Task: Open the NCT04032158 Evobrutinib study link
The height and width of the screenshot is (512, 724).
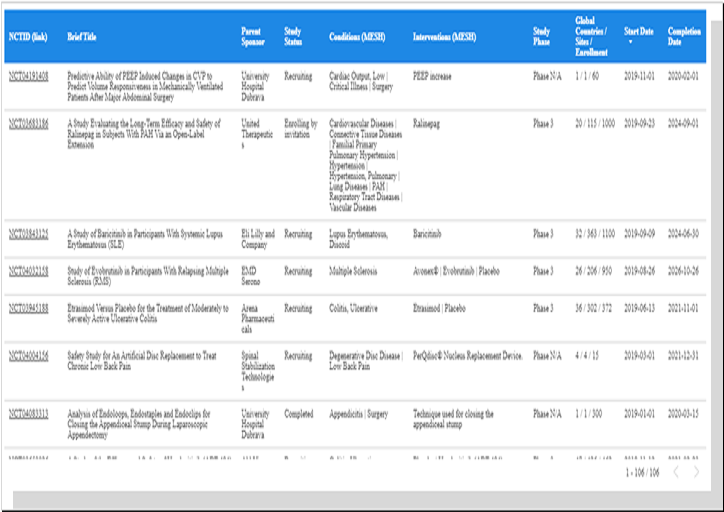Action: tap(28, 270)
